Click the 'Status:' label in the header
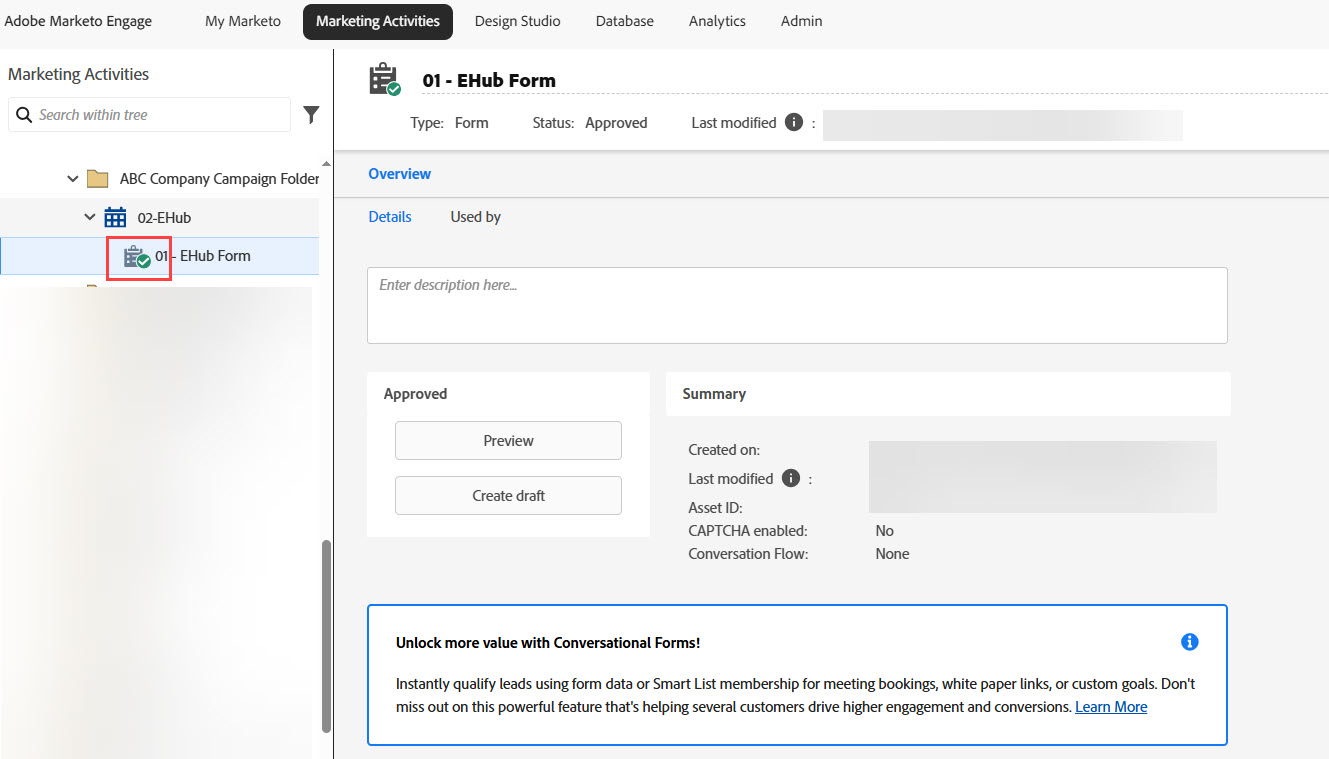This screenshot has width=1329, height=759. tap(553, 123)
